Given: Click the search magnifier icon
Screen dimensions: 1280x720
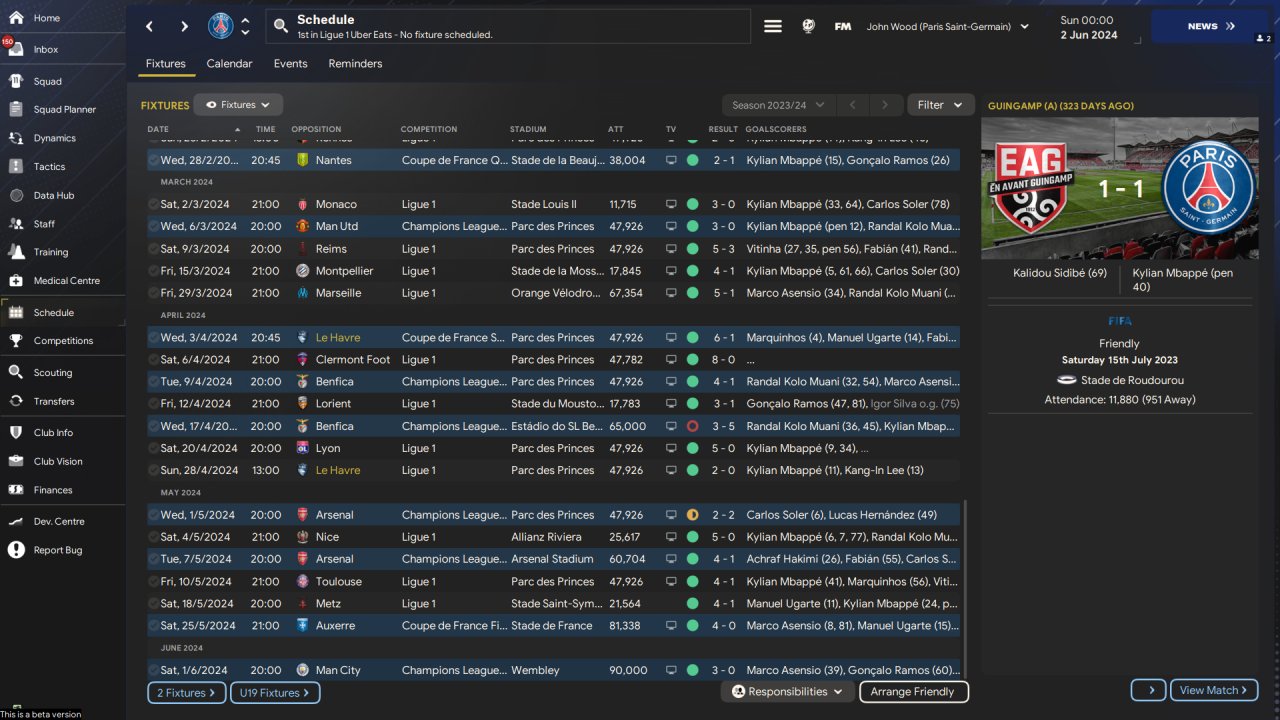Looking at the screenshot, I should pyautogui.click(x=280, y=26).
